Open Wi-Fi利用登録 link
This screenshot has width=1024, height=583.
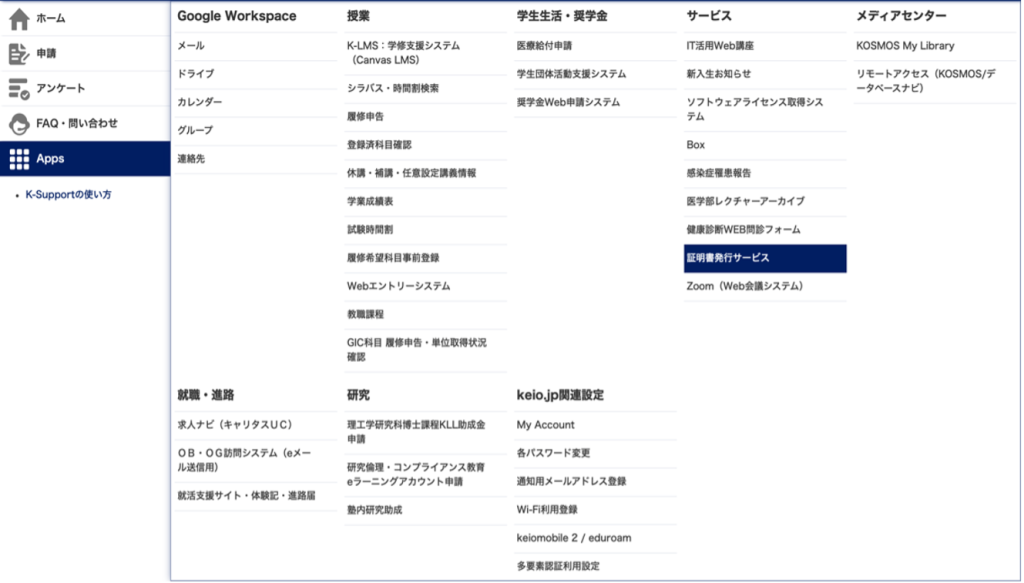coord(547,509)
